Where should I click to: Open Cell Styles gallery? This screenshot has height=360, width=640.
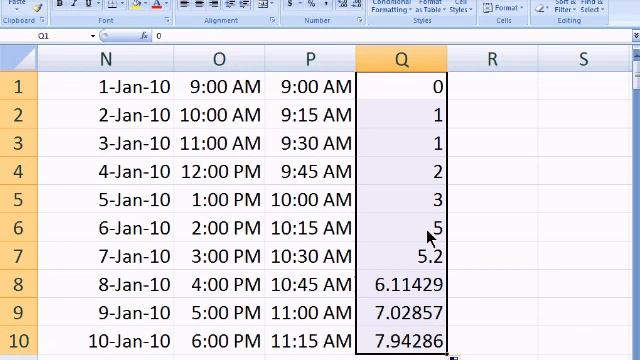tap(460, 7)
